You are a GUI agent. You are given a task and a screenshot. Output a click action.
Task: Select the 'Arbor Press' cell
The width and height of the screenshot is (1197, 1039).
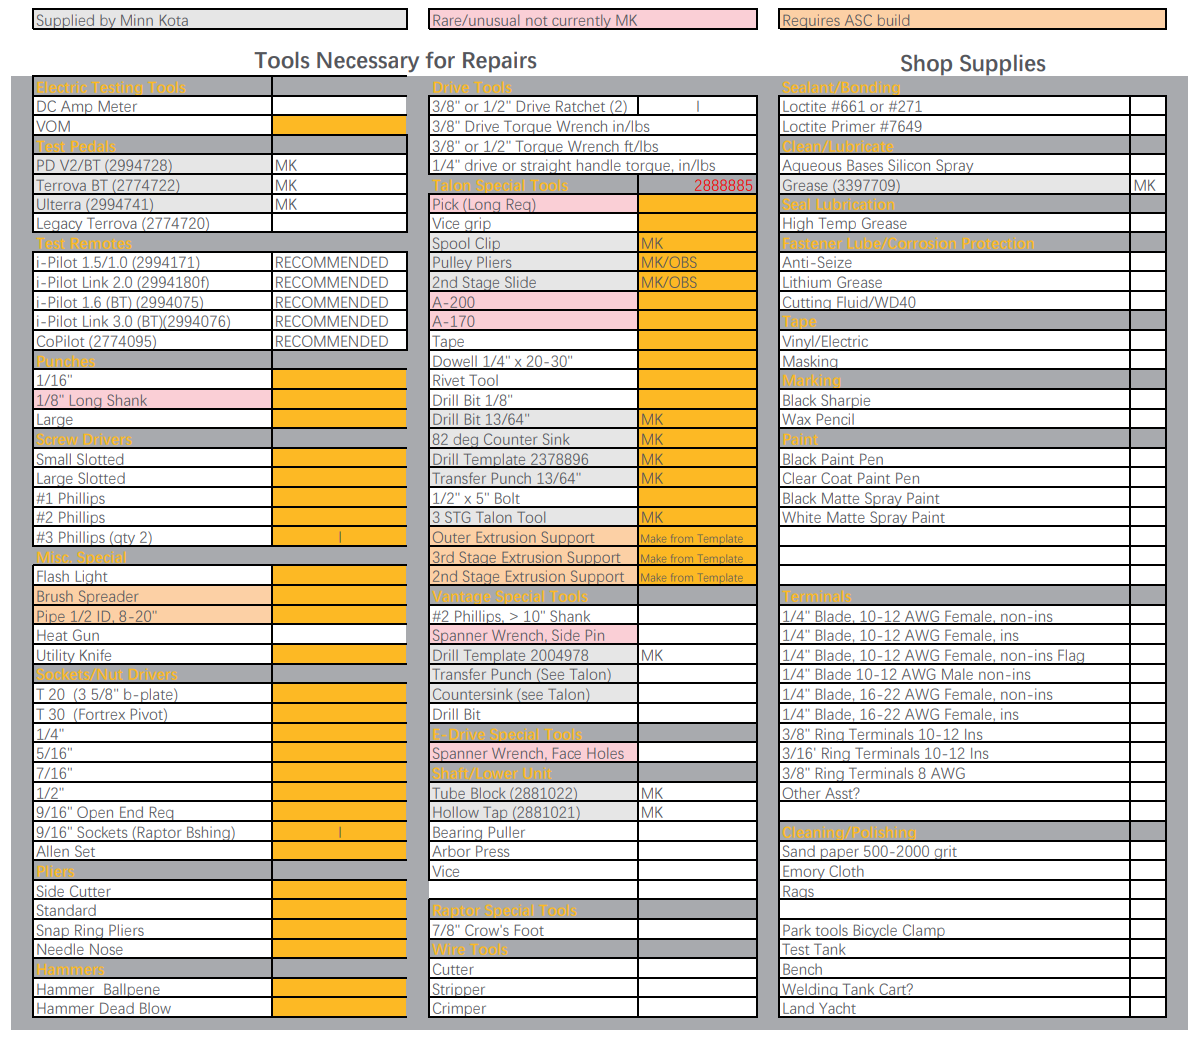coord(534,851)
